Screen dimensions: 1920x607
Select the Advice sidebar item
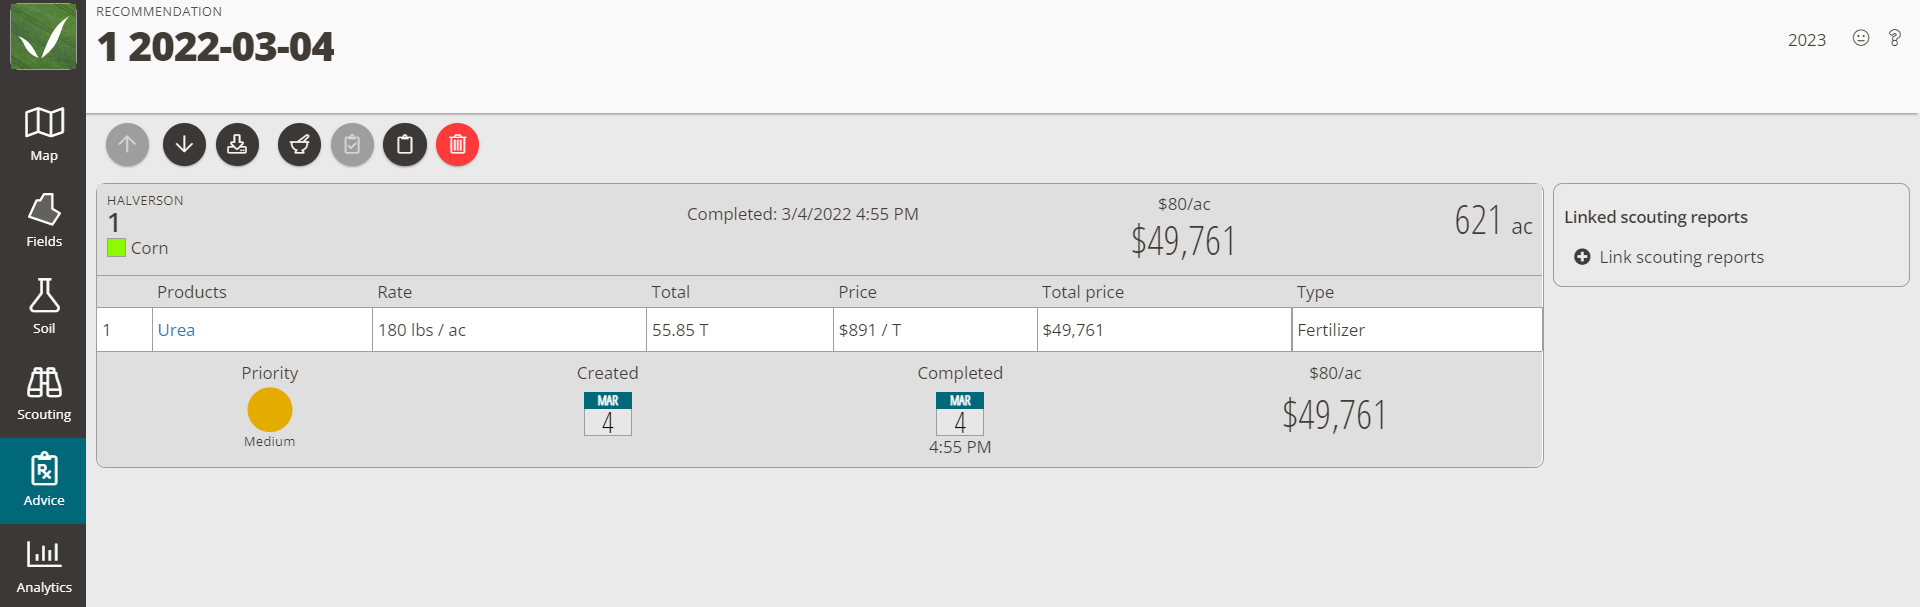coord(43,481)
